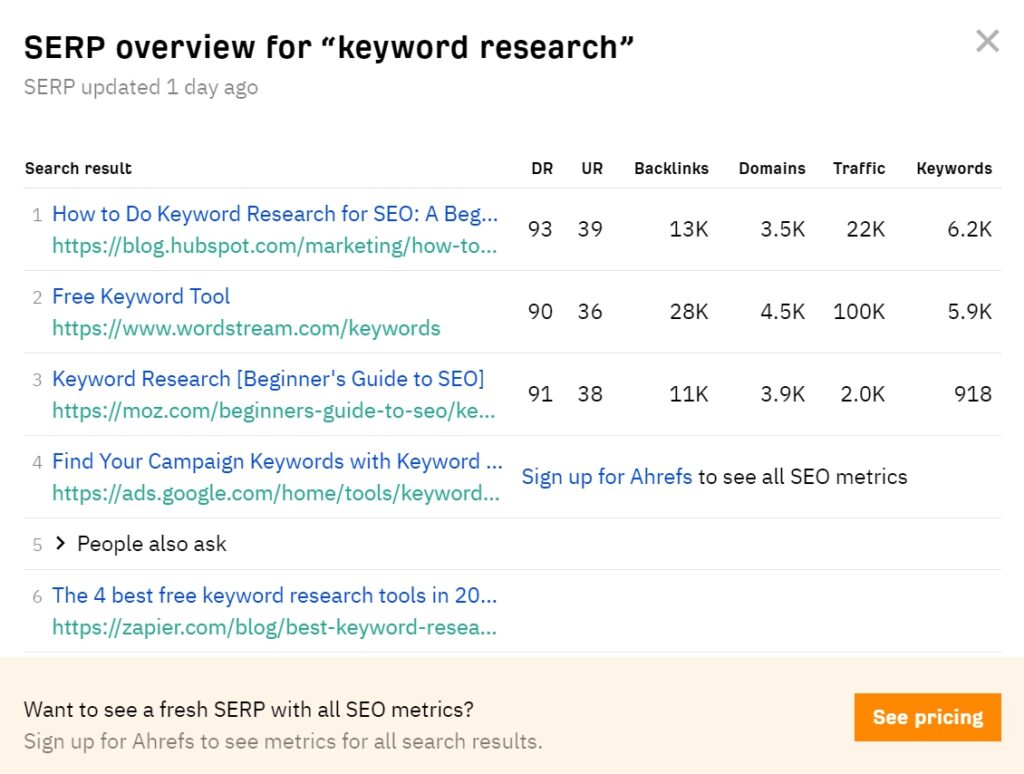Viewport: 1024px width, 774px height.
Task: Close the SERP overview dialog
Action: (987, 41)
